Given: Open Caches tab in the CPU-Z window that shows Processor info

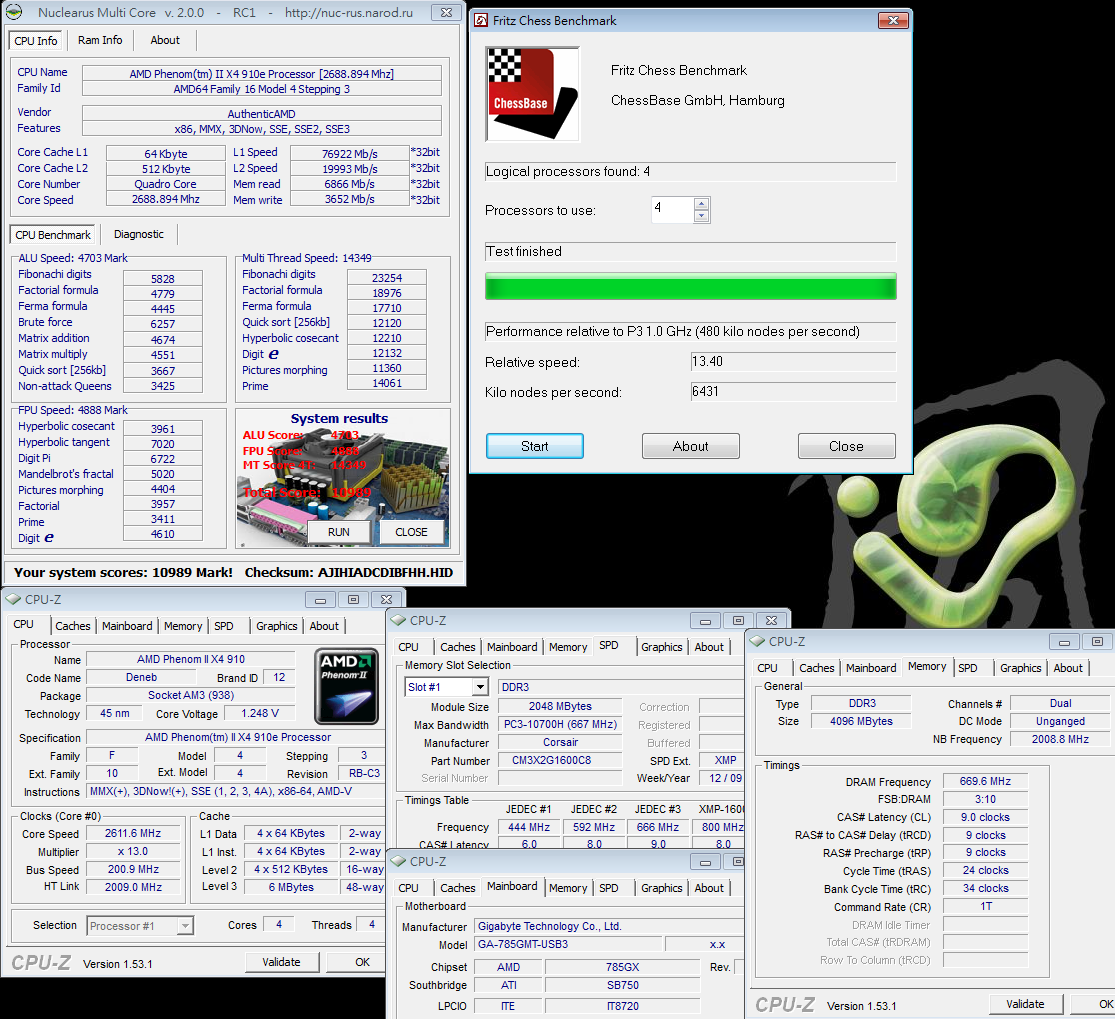Looking at the screenshot, I should [73, 626].
